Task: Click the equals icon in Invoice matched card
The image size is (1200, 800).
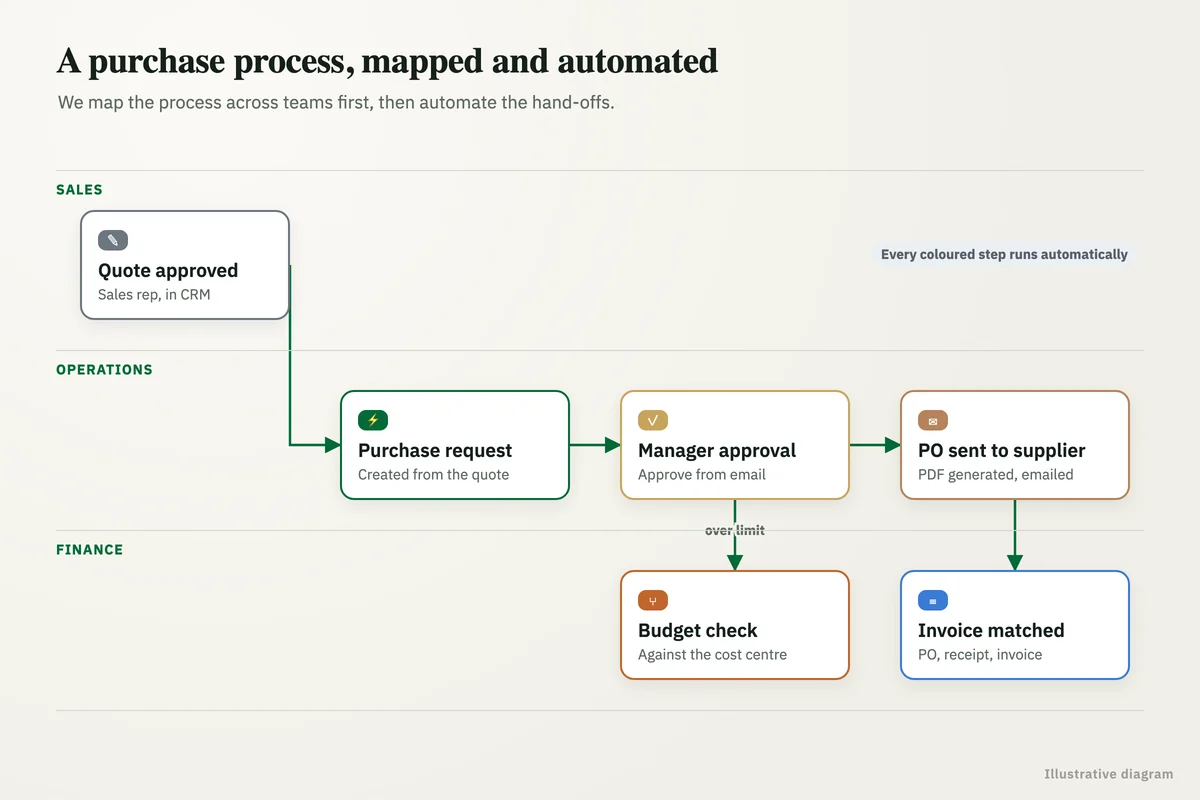Action: coord(933,600)
